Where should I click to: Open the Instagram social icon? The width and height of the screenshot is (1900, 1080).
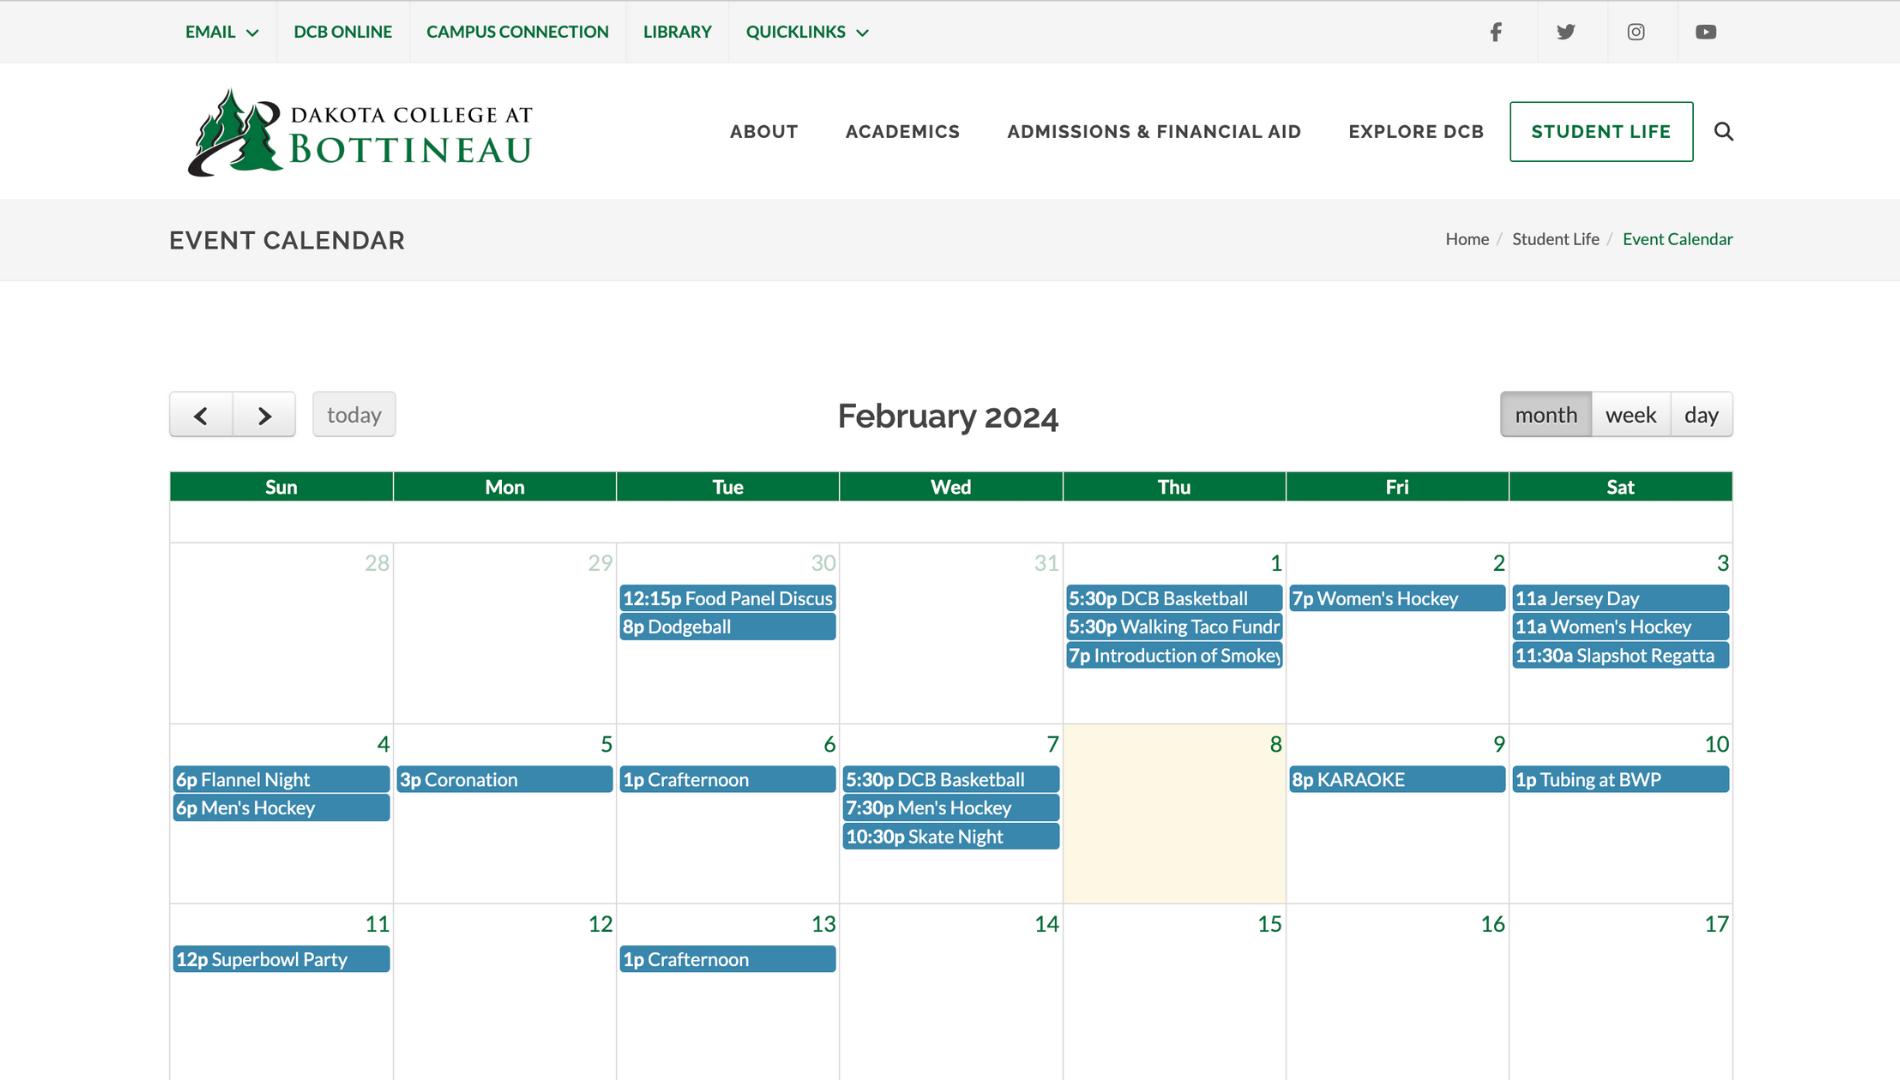tap(1635, 32)
